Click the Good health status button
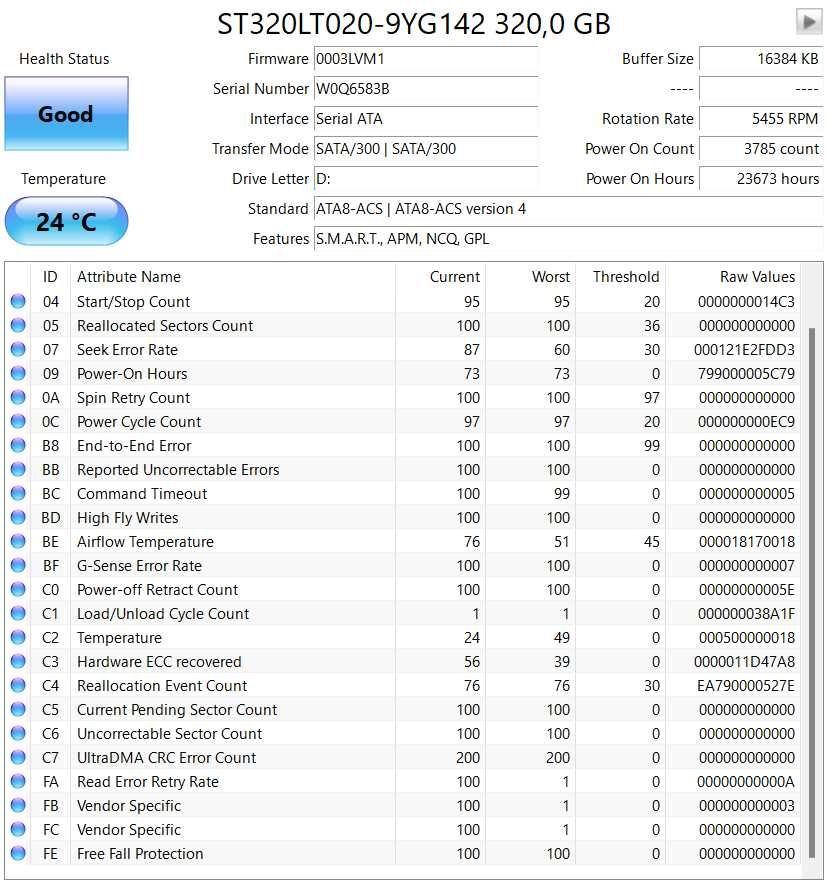The width and height of the screenshot is (828, 882). pyautogui.click(x=66, y=114)
